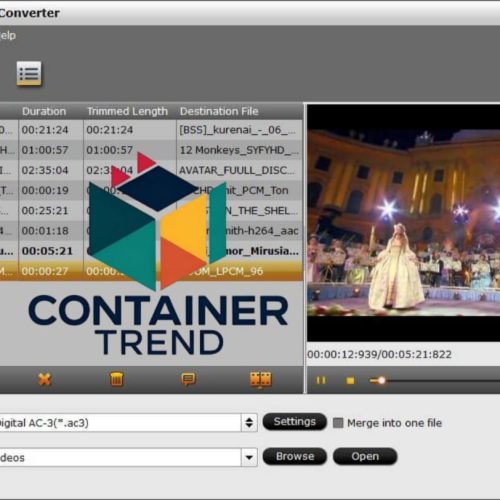
Task: Click the Destination File column header
Action: pyautogui.click(x=219, y=111)
